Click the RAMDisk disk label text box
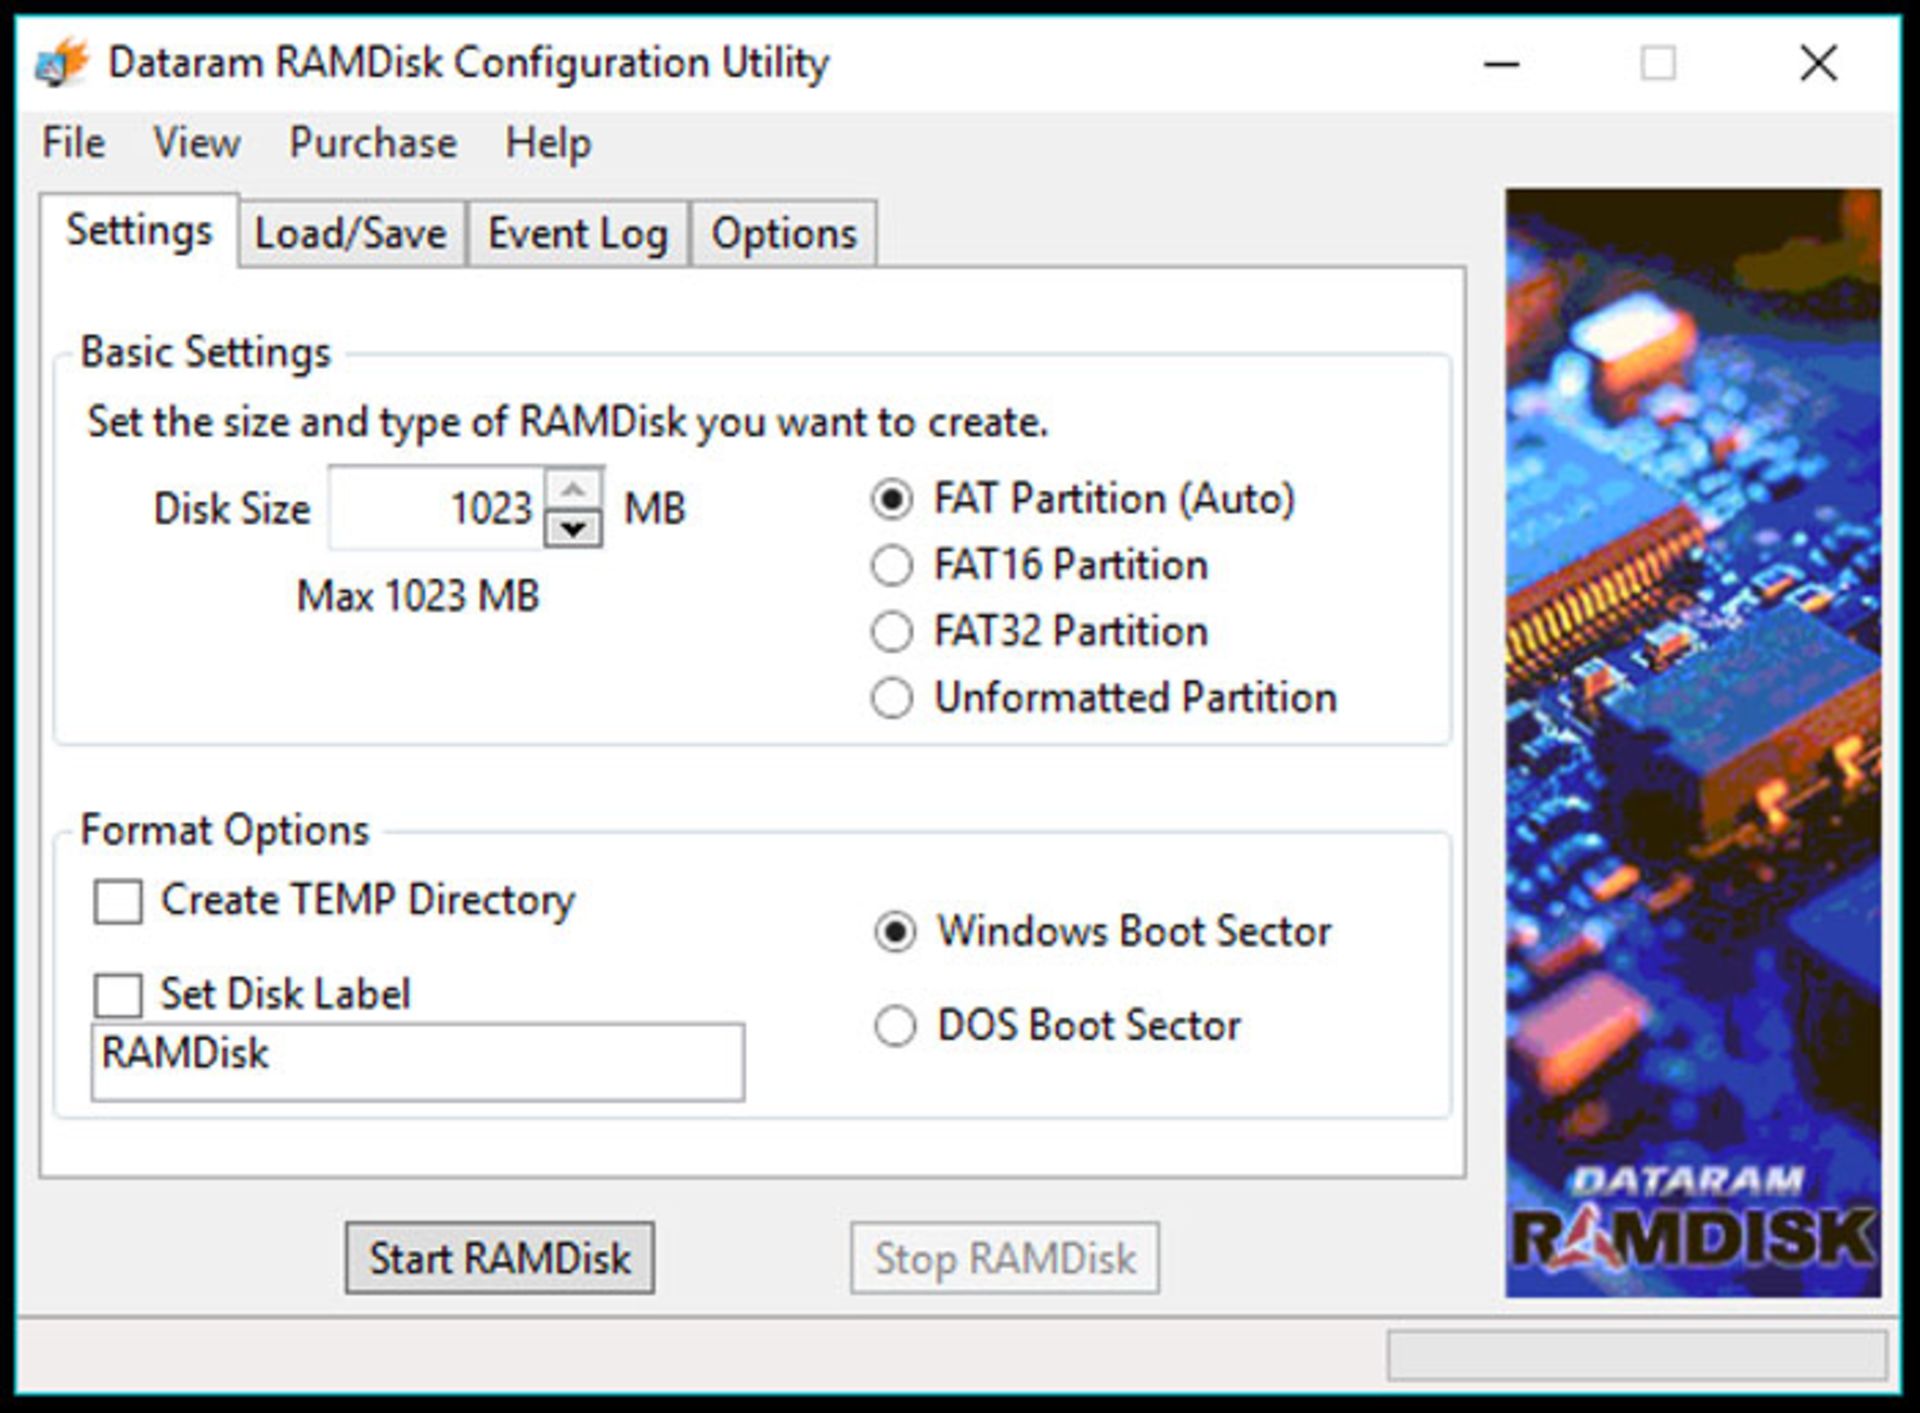 (x=417, y=1062)
